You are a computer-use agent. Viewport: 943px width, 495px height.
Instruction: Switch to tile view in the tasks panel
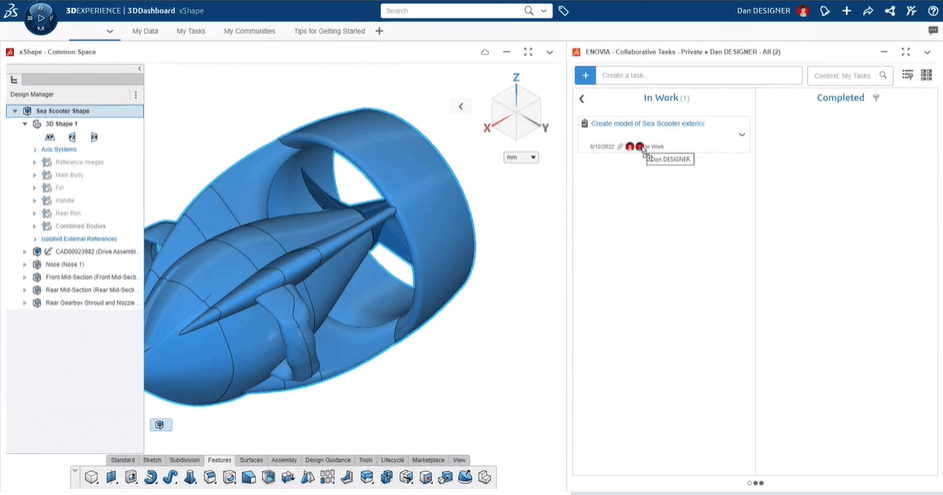[926, 75]
